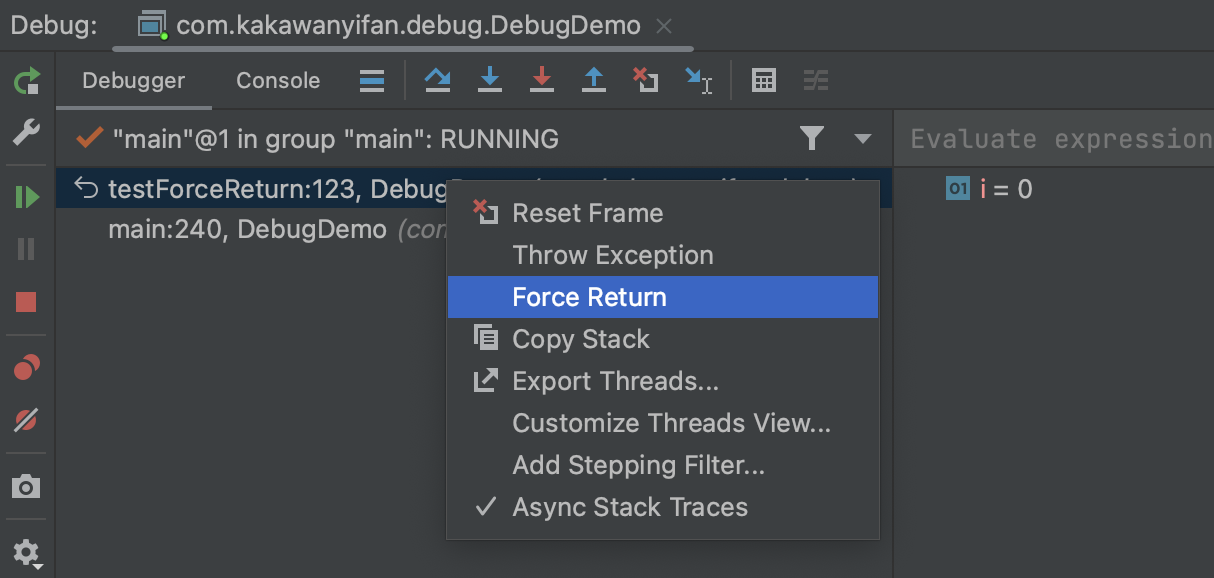Viewport: 1214px width, 578px height.
Task: Toggle Async Stack Traces option
Action: pos(630,507)
